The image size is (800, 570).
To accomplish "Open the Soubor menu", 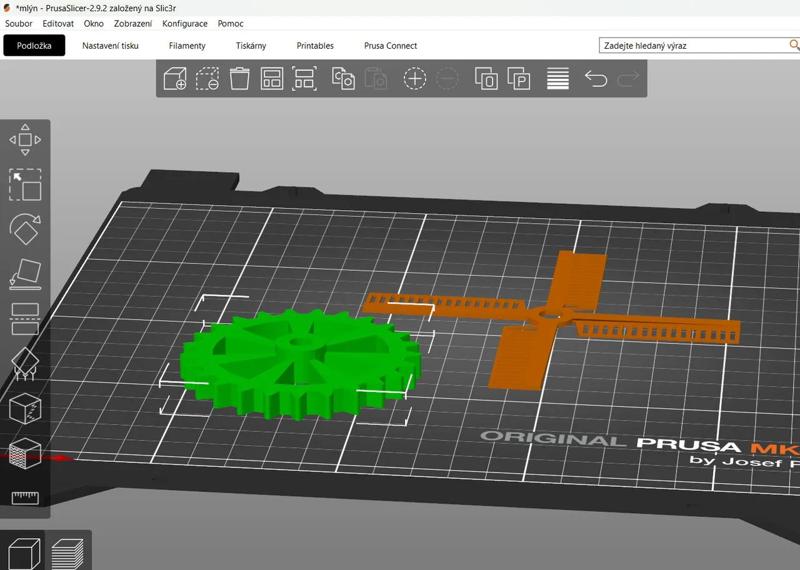I will click(x=19, y=23).
